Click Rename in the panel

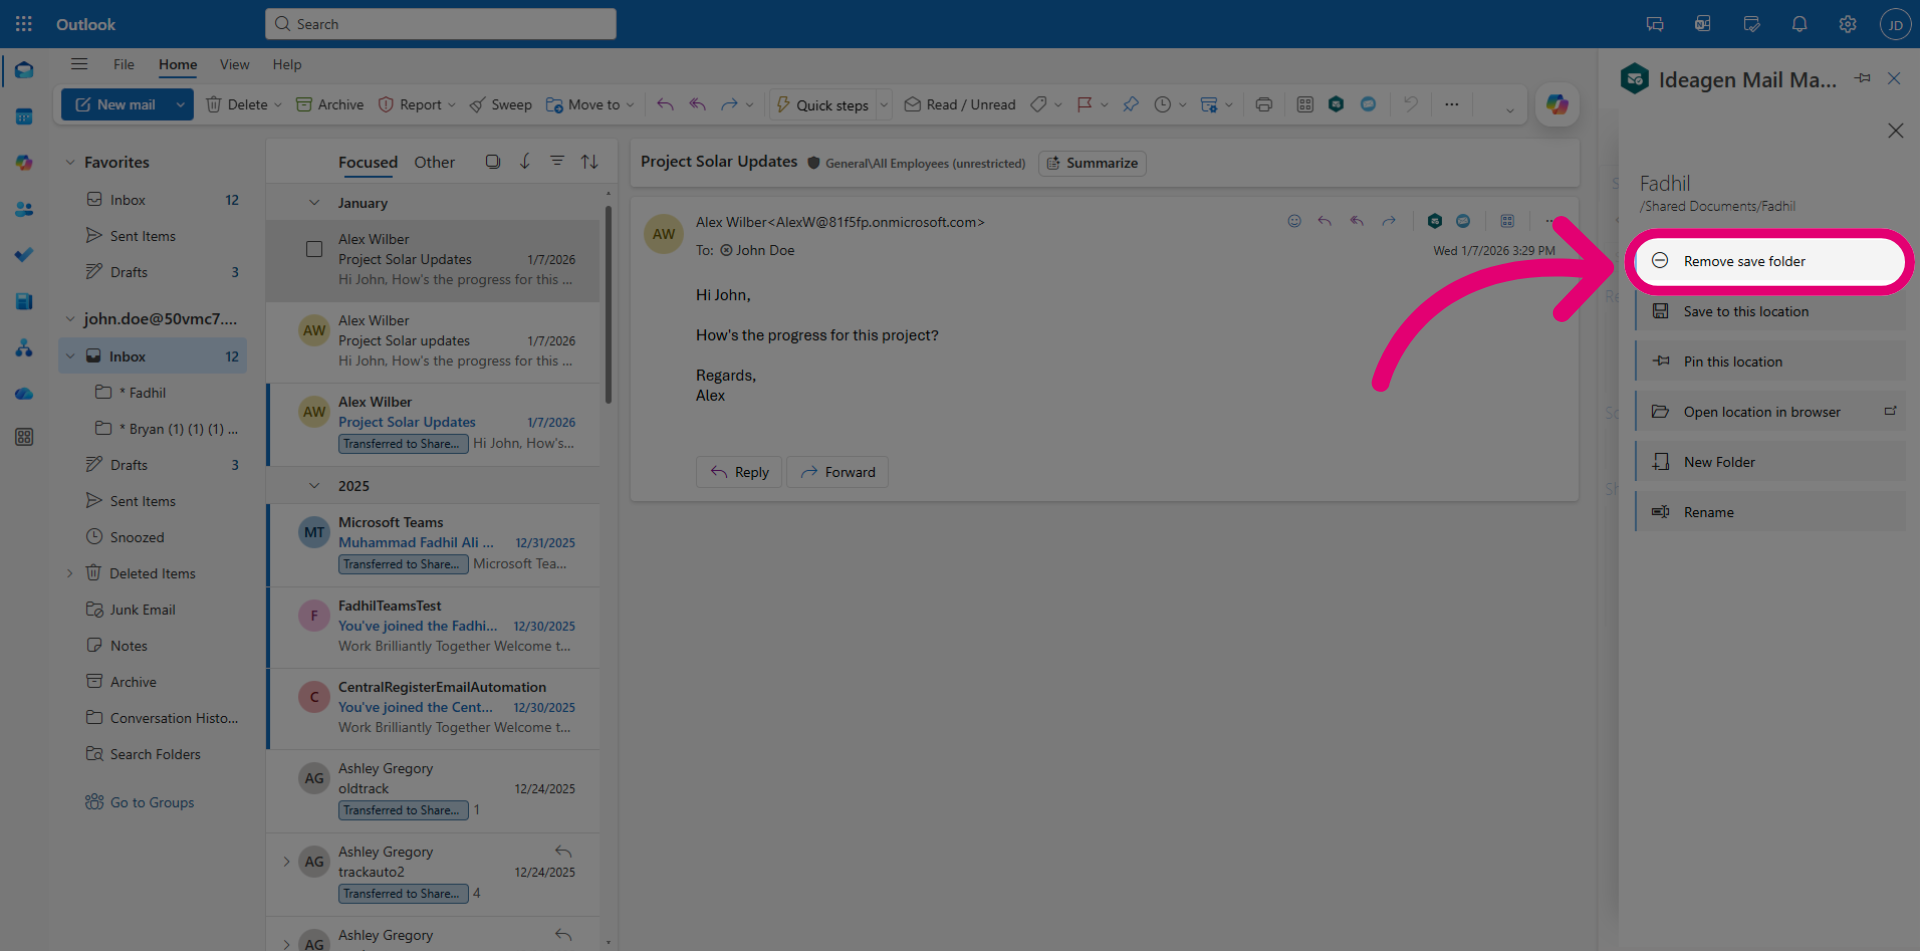coord(1770,511)
